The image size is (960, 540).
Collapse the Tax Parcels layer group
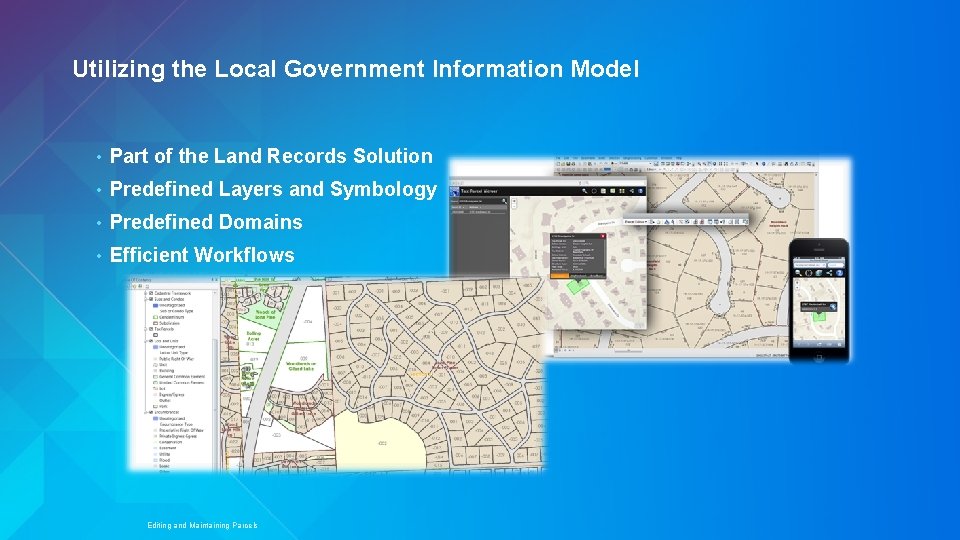[x=146, y=329]
